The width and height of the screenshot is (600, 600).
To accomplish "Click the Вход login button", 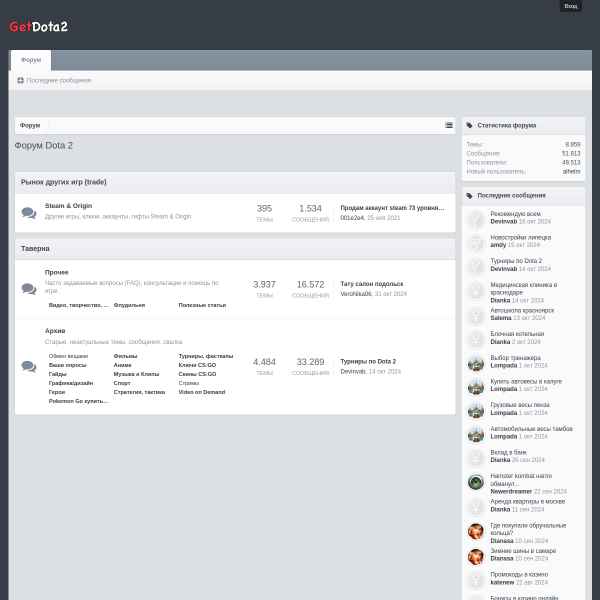I will click(571, 6).
